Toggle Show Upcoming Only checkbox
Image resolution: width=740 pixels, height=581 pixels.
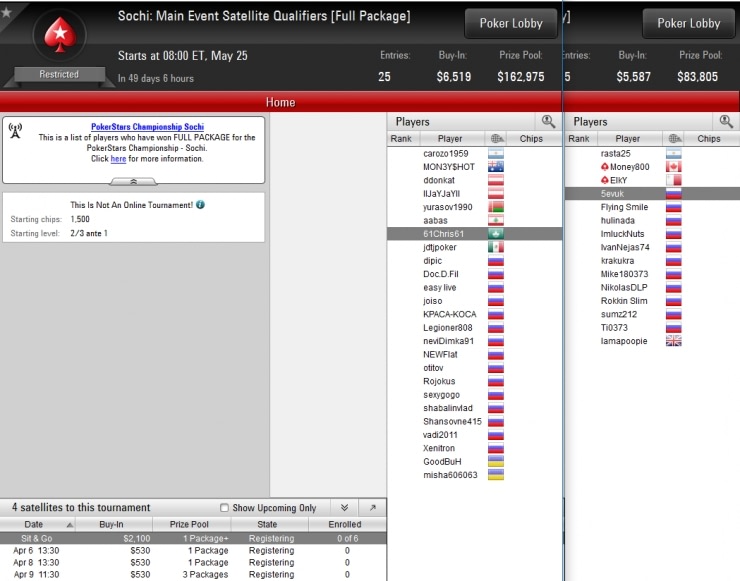[x=225, y=508]
